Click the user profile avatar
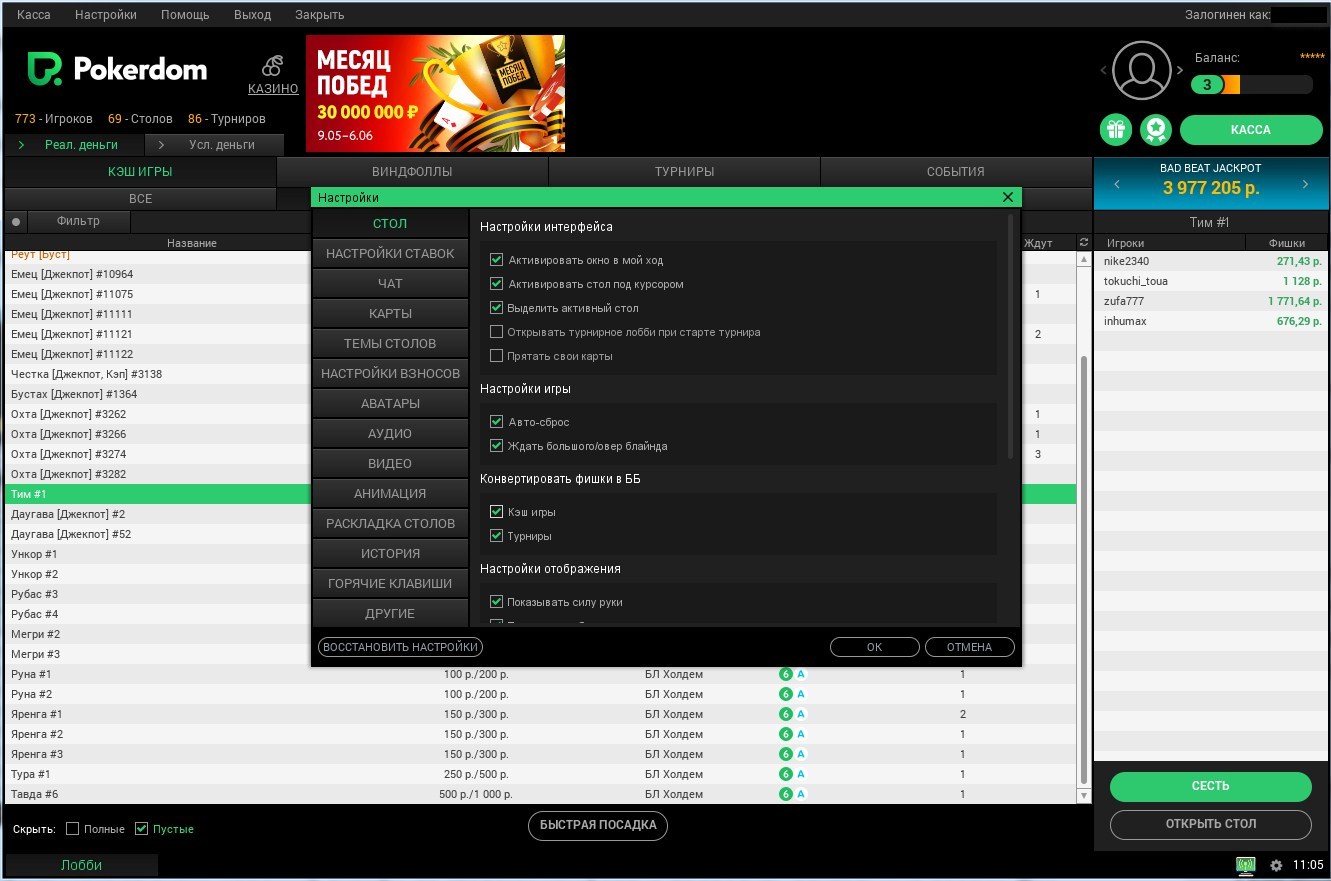 1141,70
